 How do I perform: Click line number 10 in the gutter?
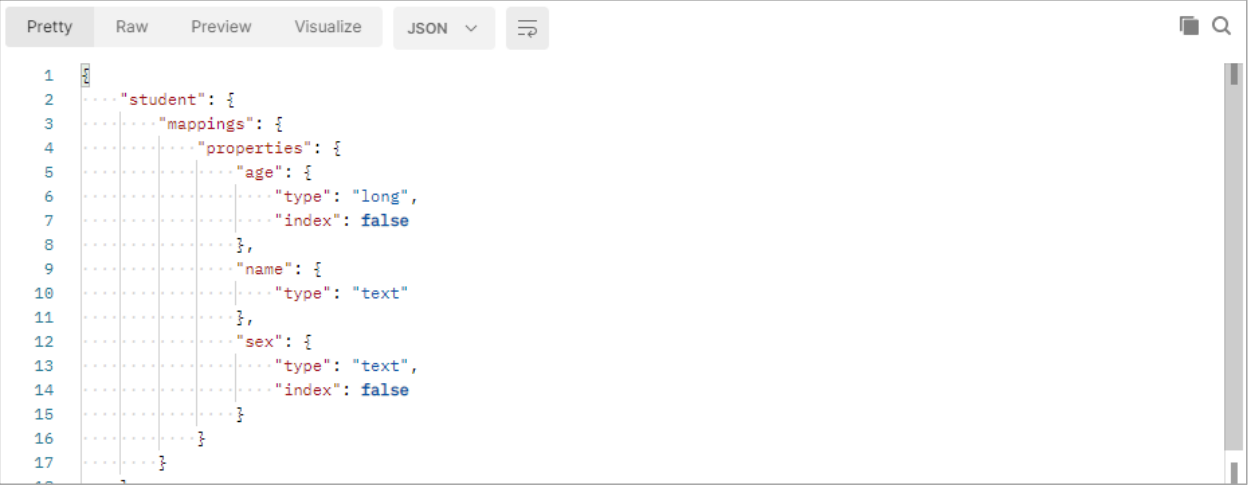pyautogui.click(x=43, y=293)
